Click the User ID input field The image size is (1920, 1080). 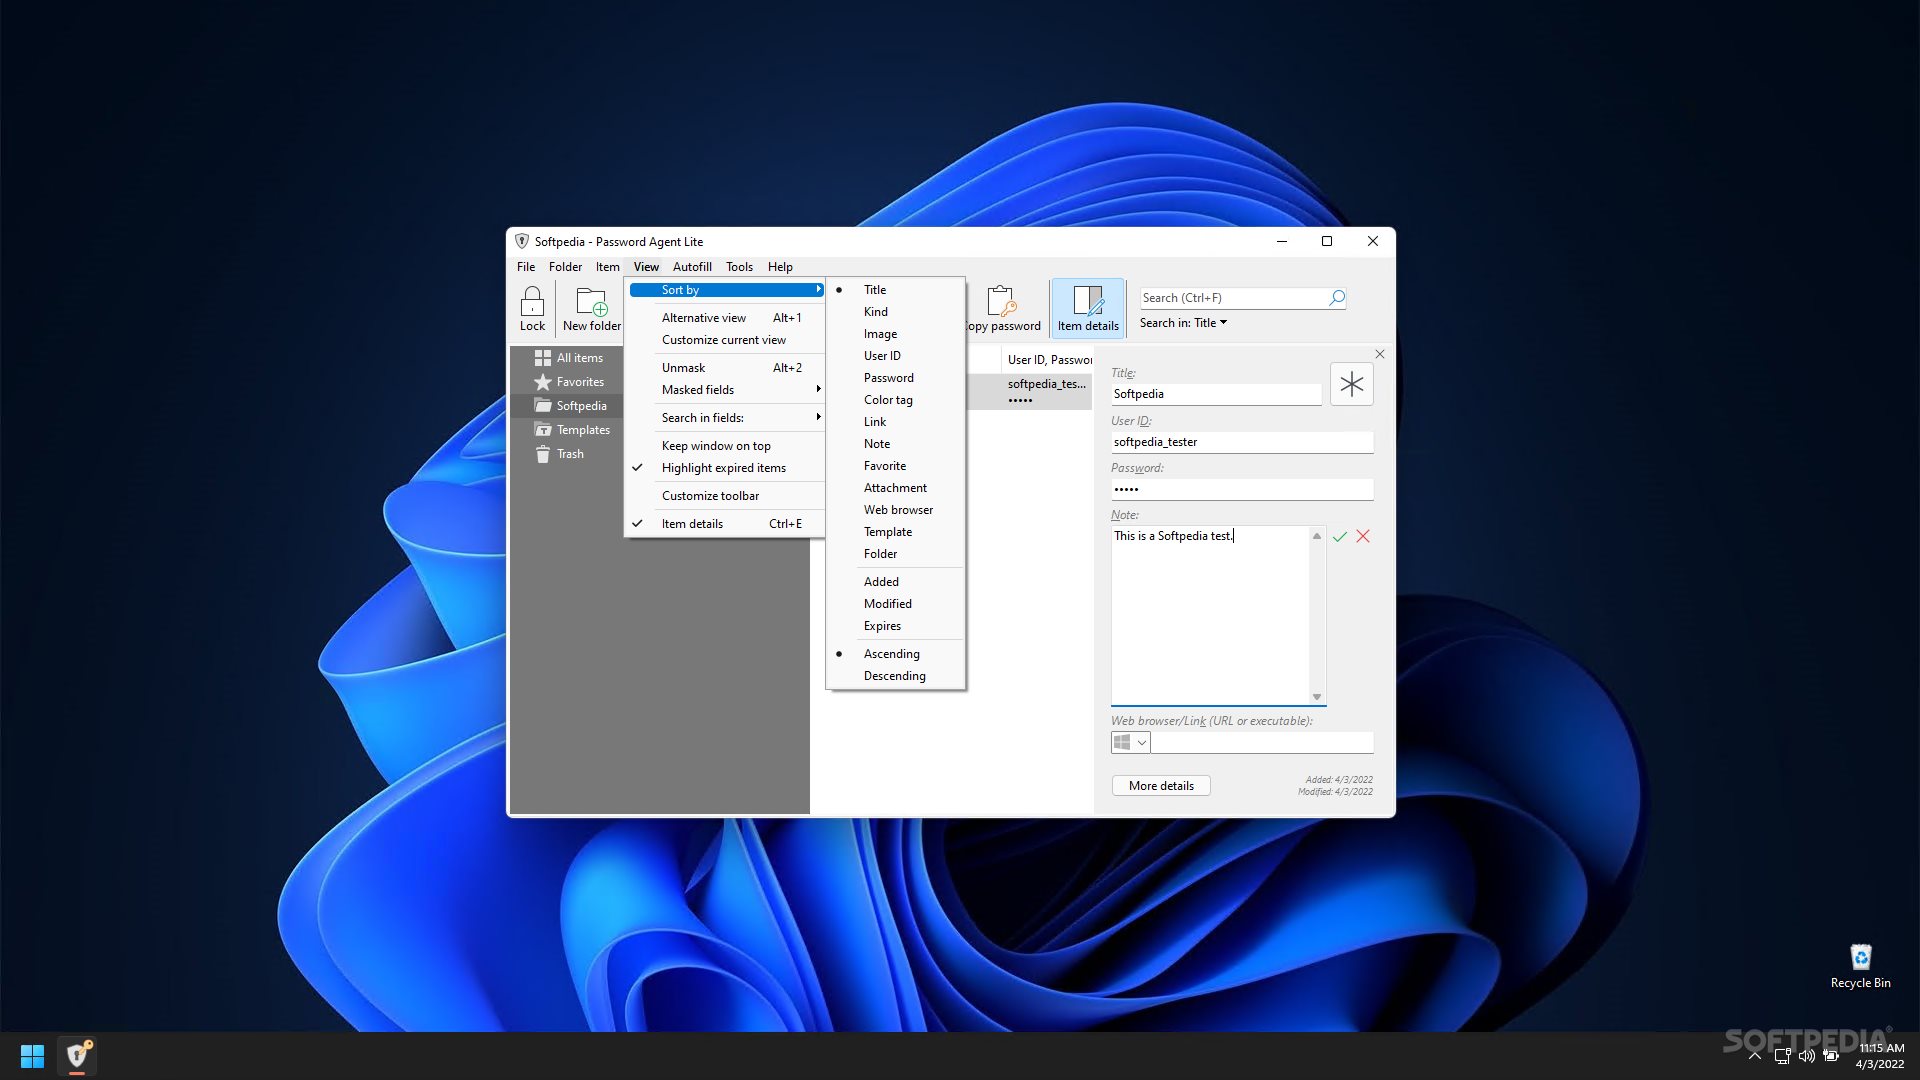pyautogui.click(x=1242, y=442)
